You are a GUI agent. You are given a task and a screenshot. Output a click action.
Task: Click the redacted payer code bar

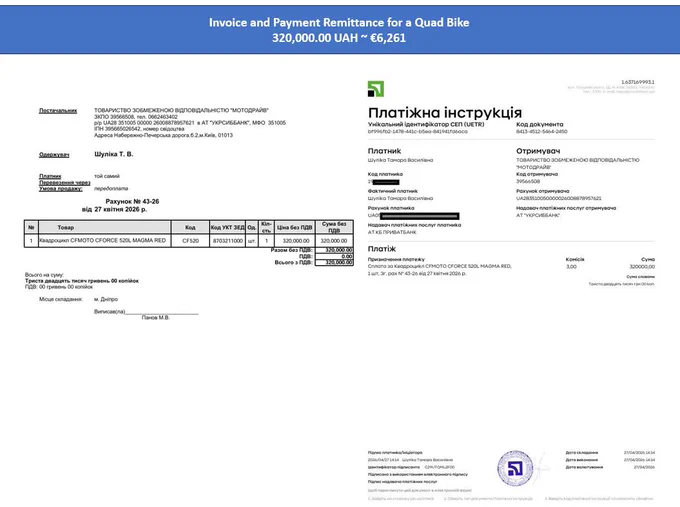click(385, 182)
